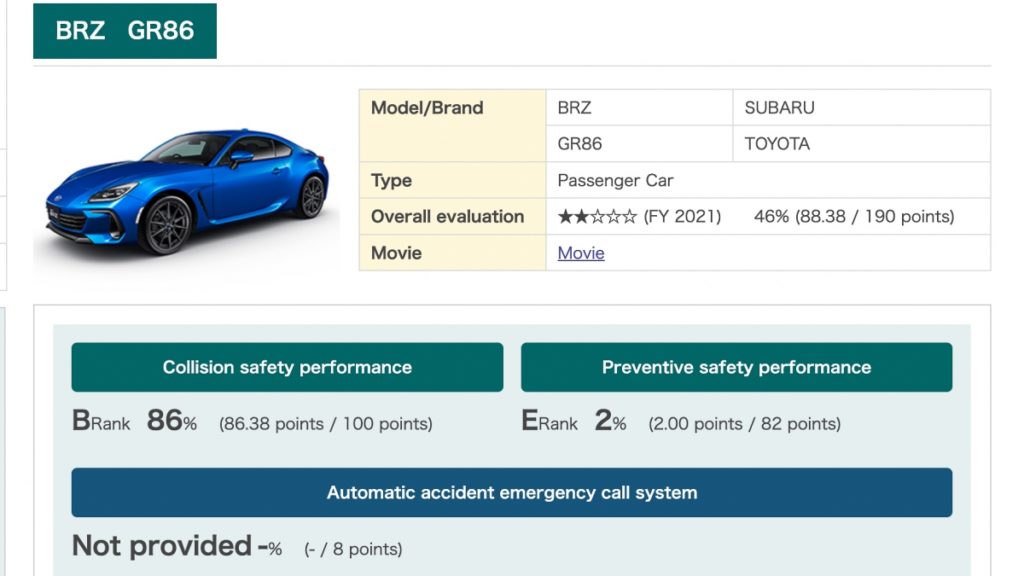Click the Model/Brand row header
The width and height of the screenshot is (1024, 576).
click(x=427, y=108)
